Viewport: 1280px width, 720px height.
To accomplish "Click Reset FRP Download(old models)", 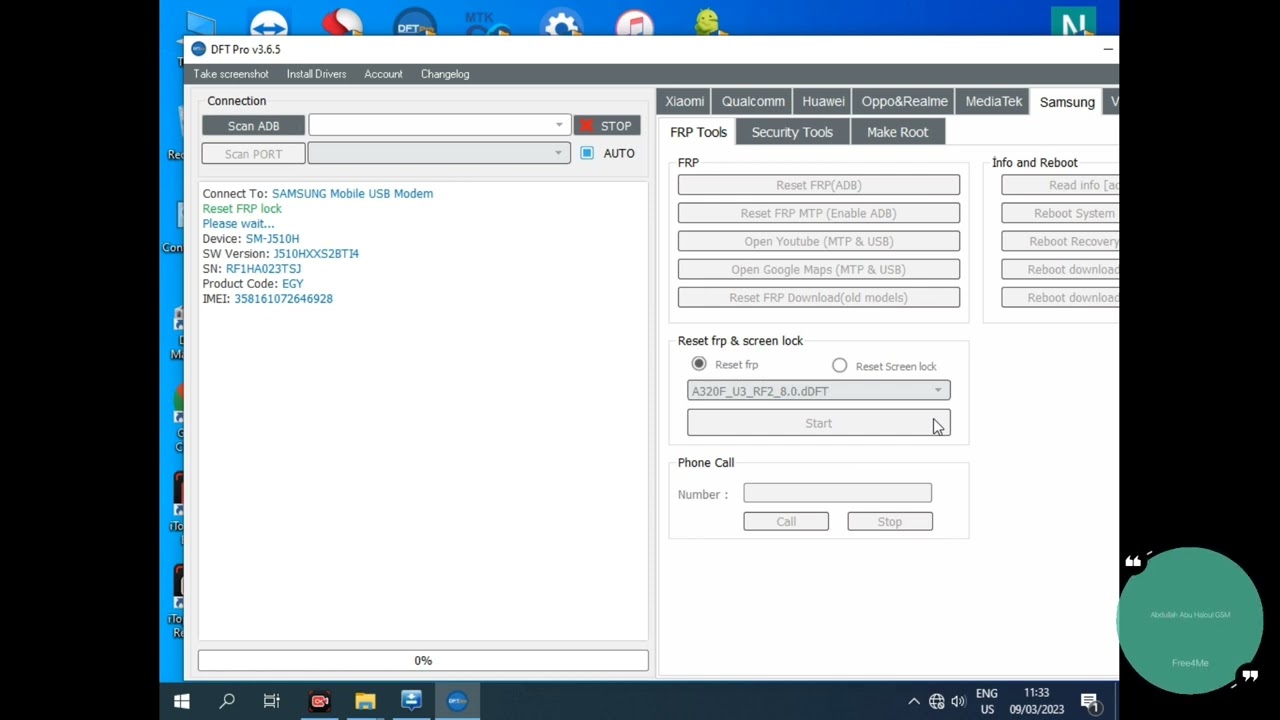I will (819, 297).
